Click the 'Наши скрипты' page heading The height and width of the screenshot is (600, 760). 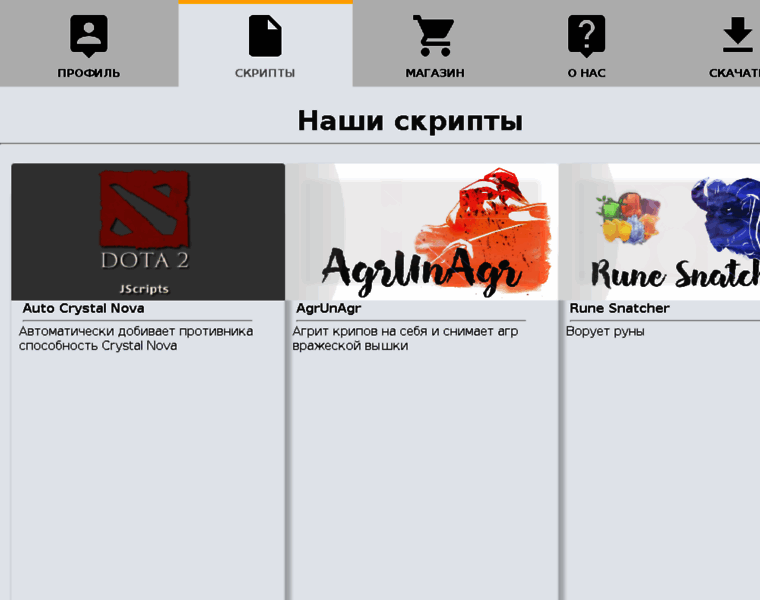pyautogui.click(x=410, y=121)
